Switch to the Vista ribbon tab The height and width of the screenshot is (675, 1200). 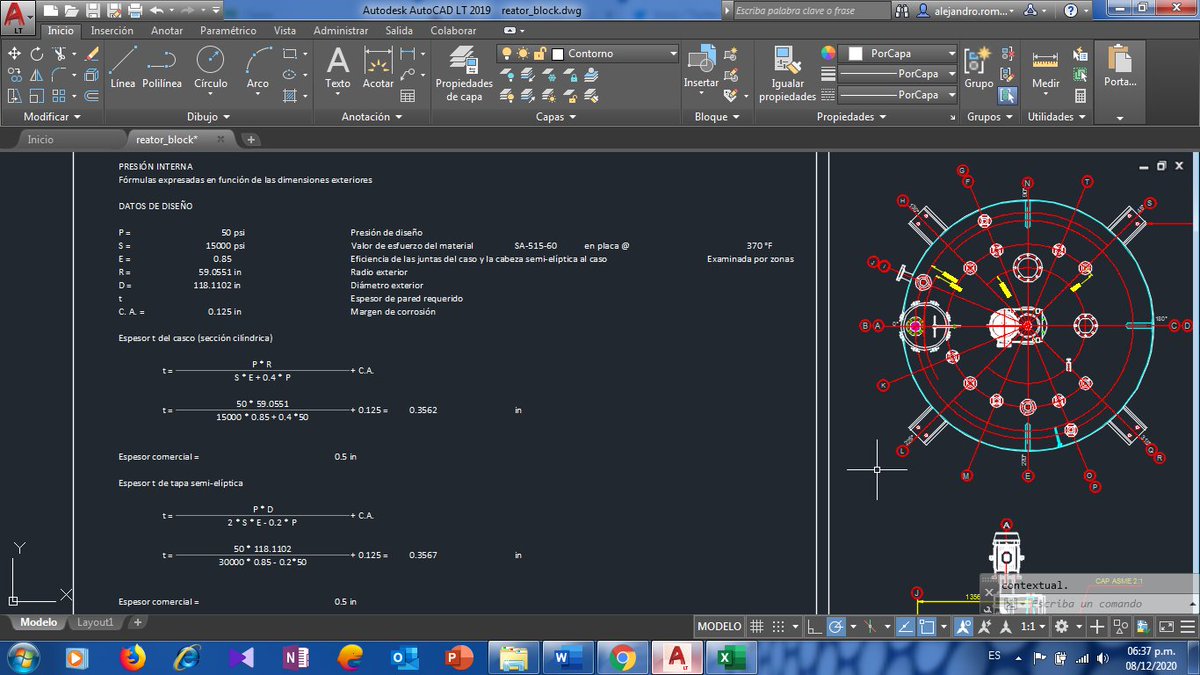click(x=285, y=31)
